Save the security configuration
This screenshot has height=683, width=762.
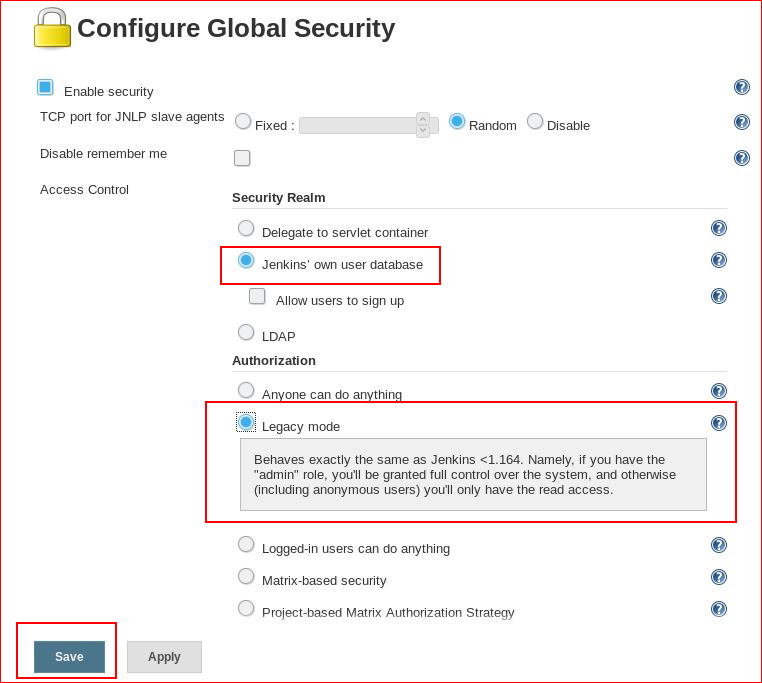(69, 657)
